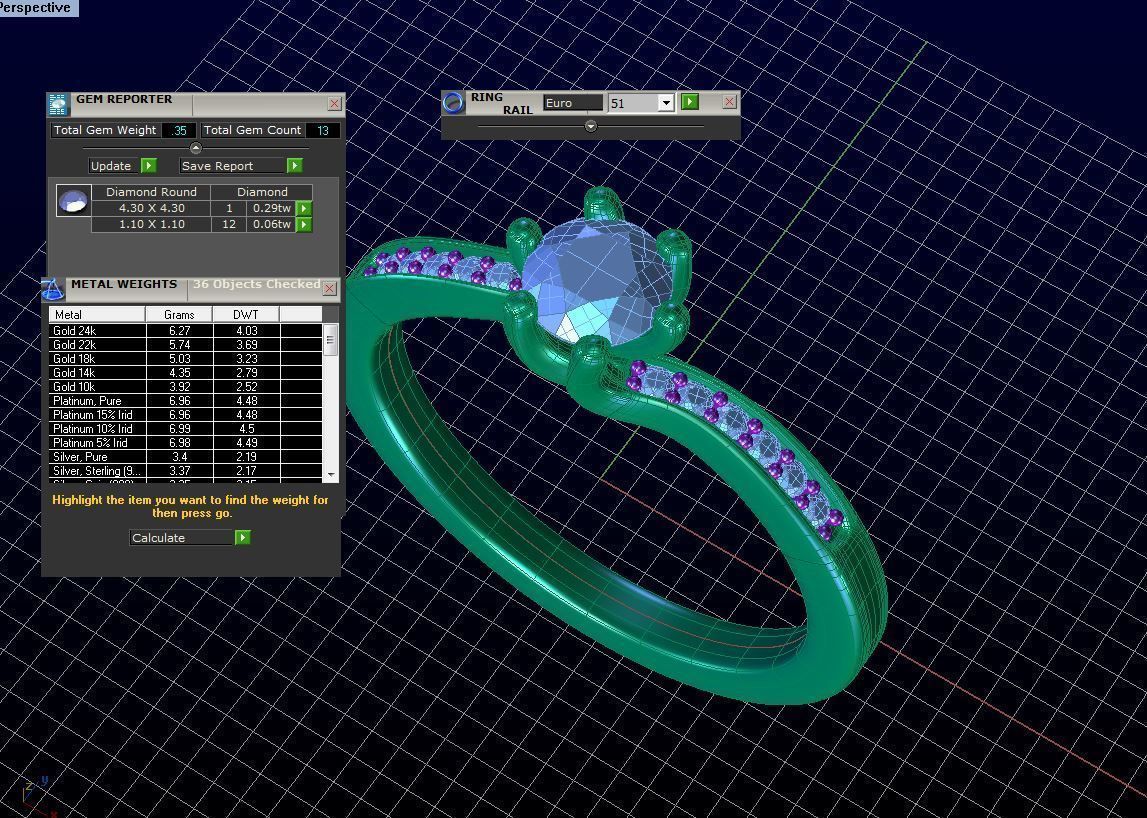Expand Ring Rail panel with the down arrow
This screenshot has width=1147, height=818.
(590, 126)
